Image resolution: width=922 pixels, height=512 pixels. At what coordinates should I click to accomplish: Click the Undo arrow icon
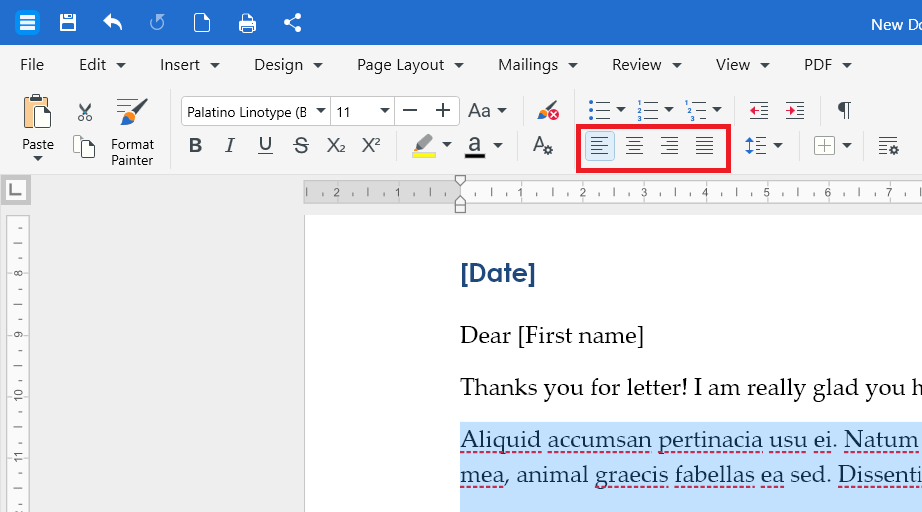coord(112,23)
